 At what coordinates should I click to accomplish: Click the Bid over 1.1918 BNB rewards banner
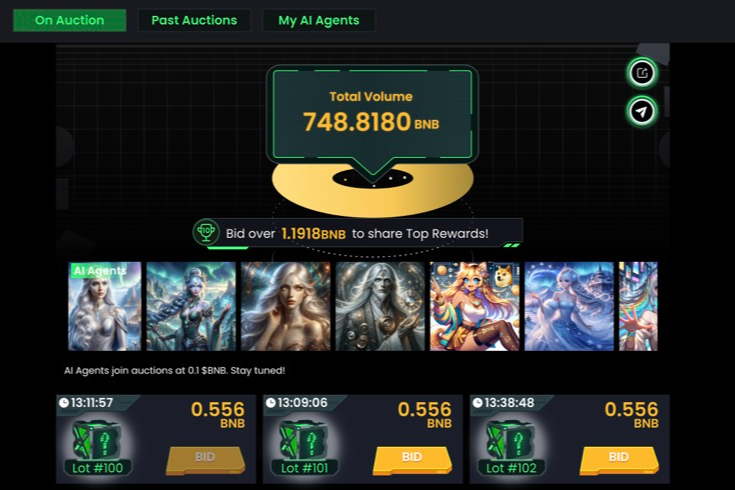[359, 233]
